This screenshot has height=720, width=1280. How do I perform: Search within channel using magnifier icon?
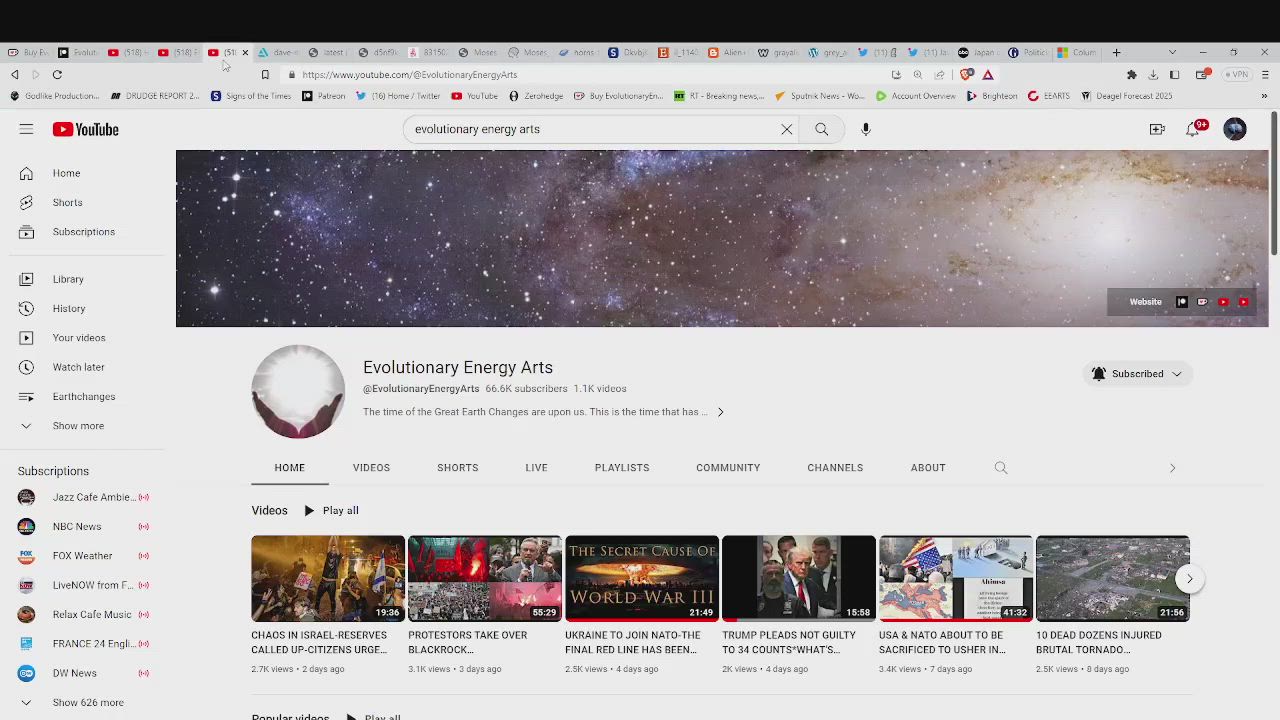click(x=1001, y=468)
